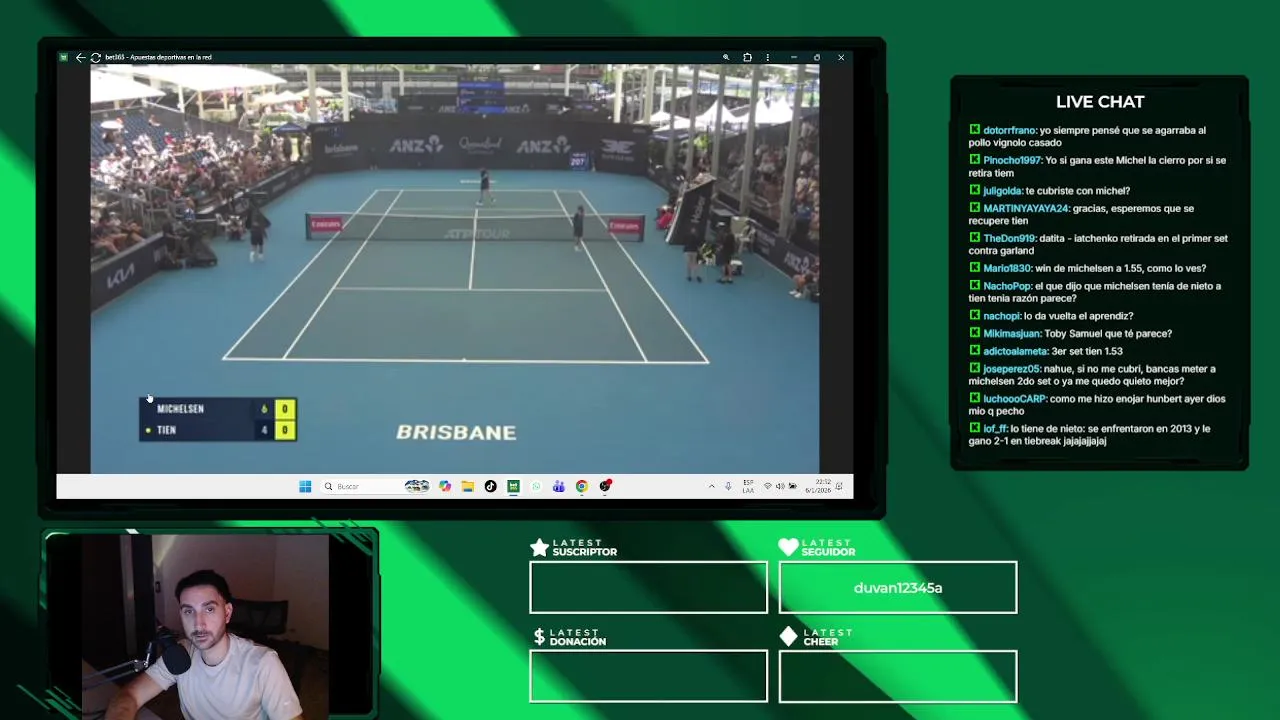Click the Latest Cheer diamond icon
Viewport: 1280px width, 720px height.
[x=788, y=636]
